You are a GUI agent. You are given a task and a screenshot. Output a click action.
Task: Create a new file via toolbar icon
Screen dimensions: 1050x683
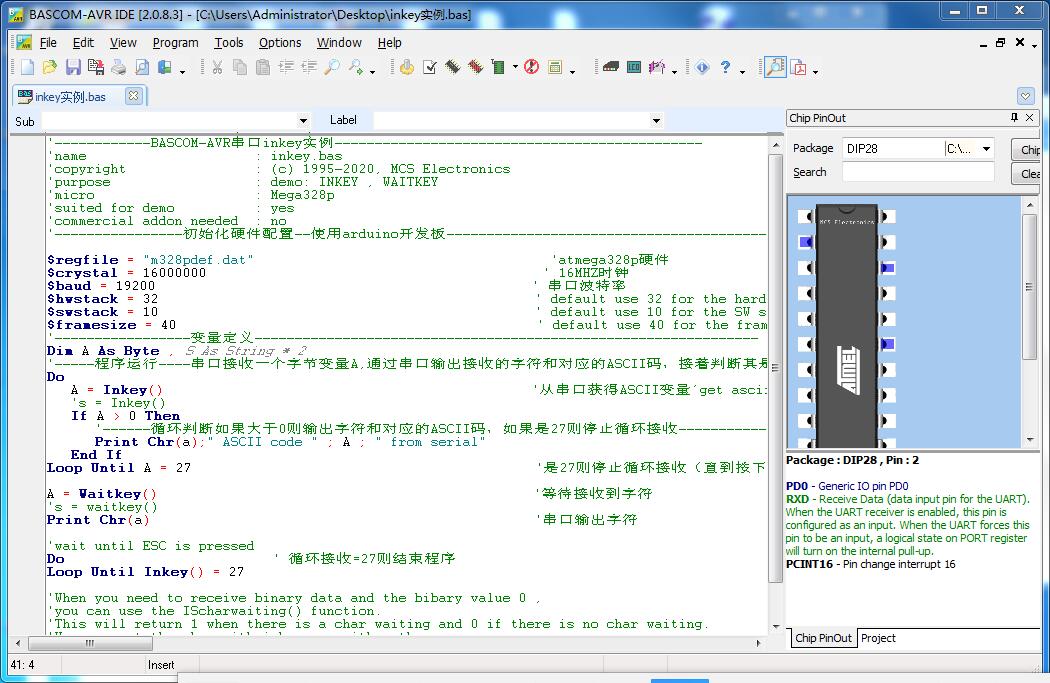(x=27, y=67)
